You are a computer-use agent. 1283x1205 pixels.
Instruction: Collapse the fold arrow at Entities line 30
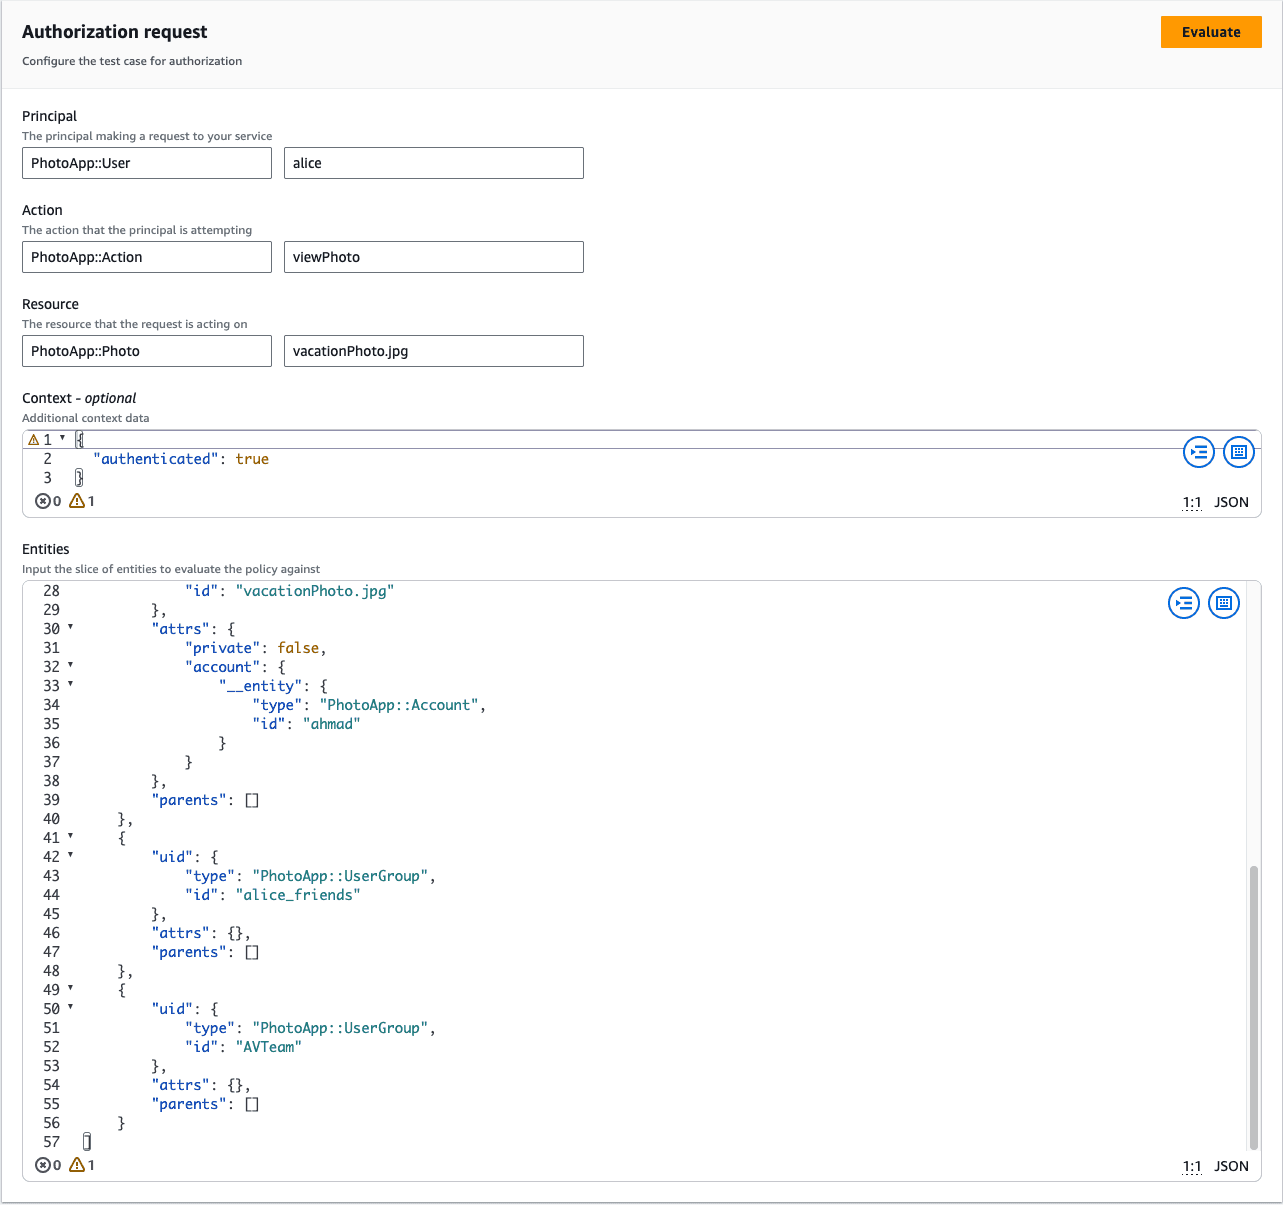[x=70, y=628]
